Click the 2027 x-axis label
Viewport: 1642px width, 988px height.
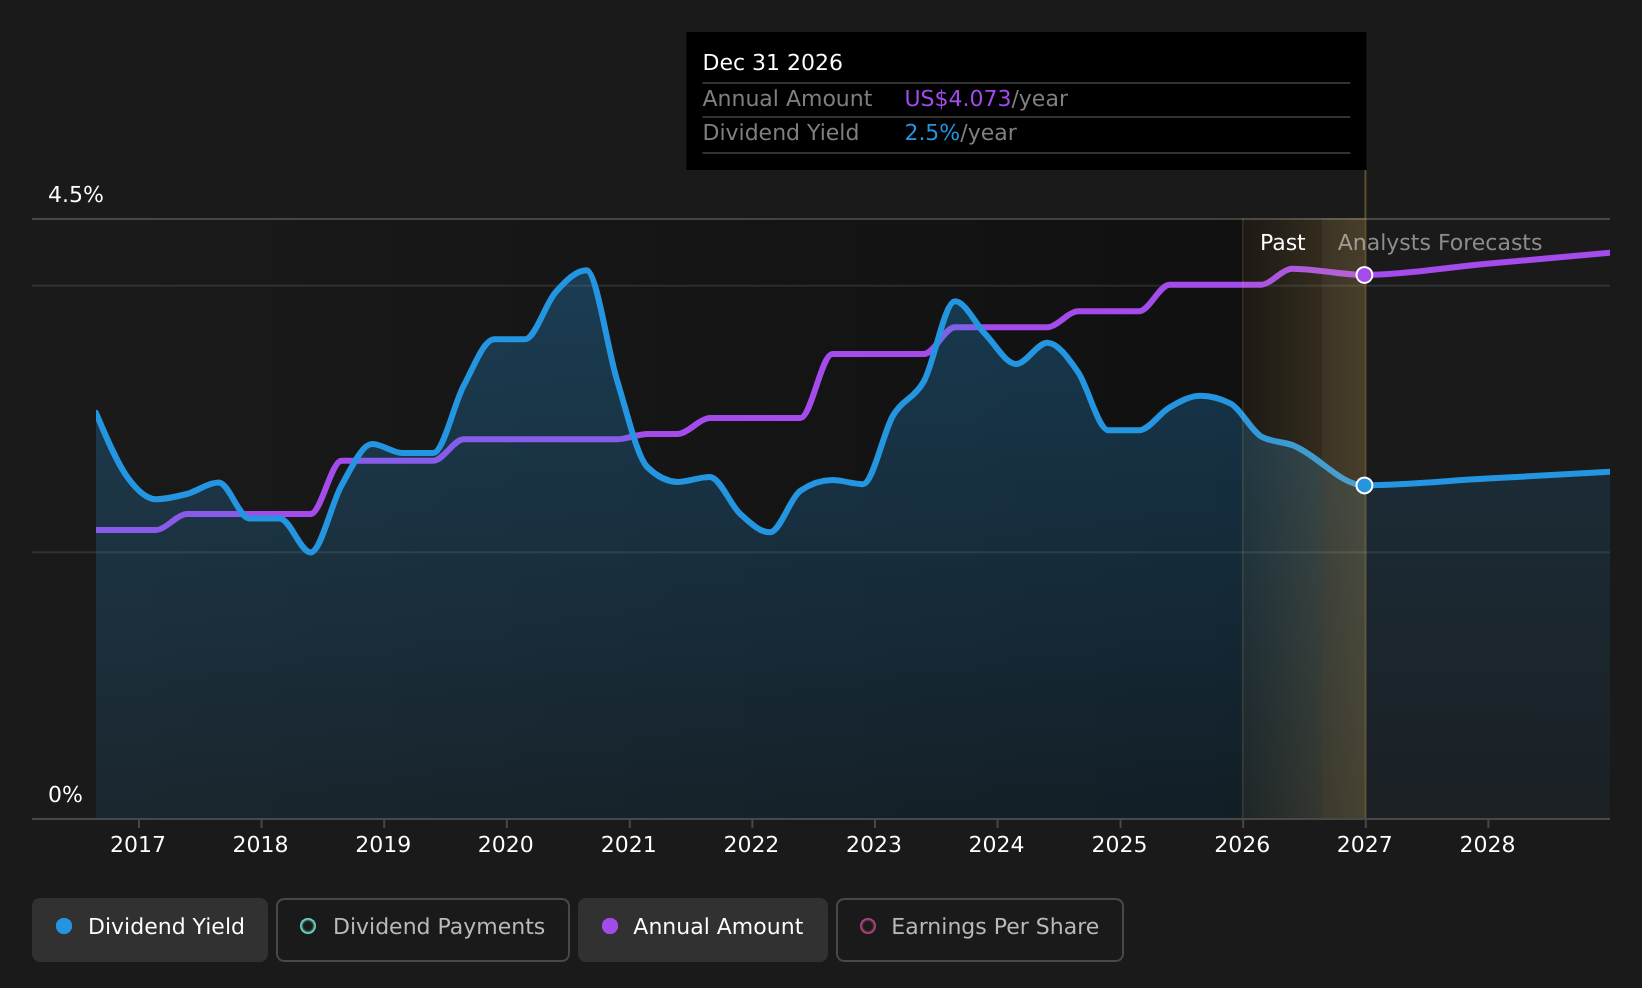pyautogui.click(x=1365, y=845)
